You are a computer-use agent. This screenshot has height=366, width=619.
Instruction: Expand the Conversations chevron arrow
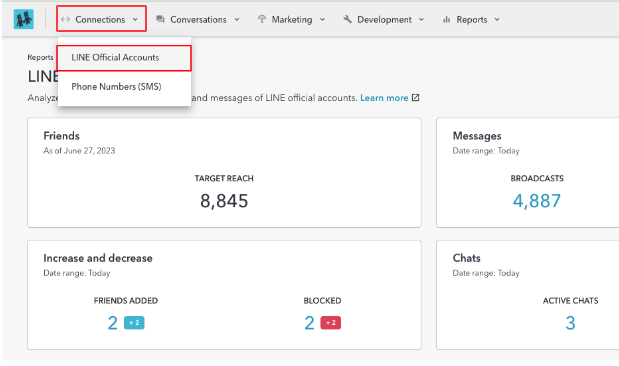point(236,19)
